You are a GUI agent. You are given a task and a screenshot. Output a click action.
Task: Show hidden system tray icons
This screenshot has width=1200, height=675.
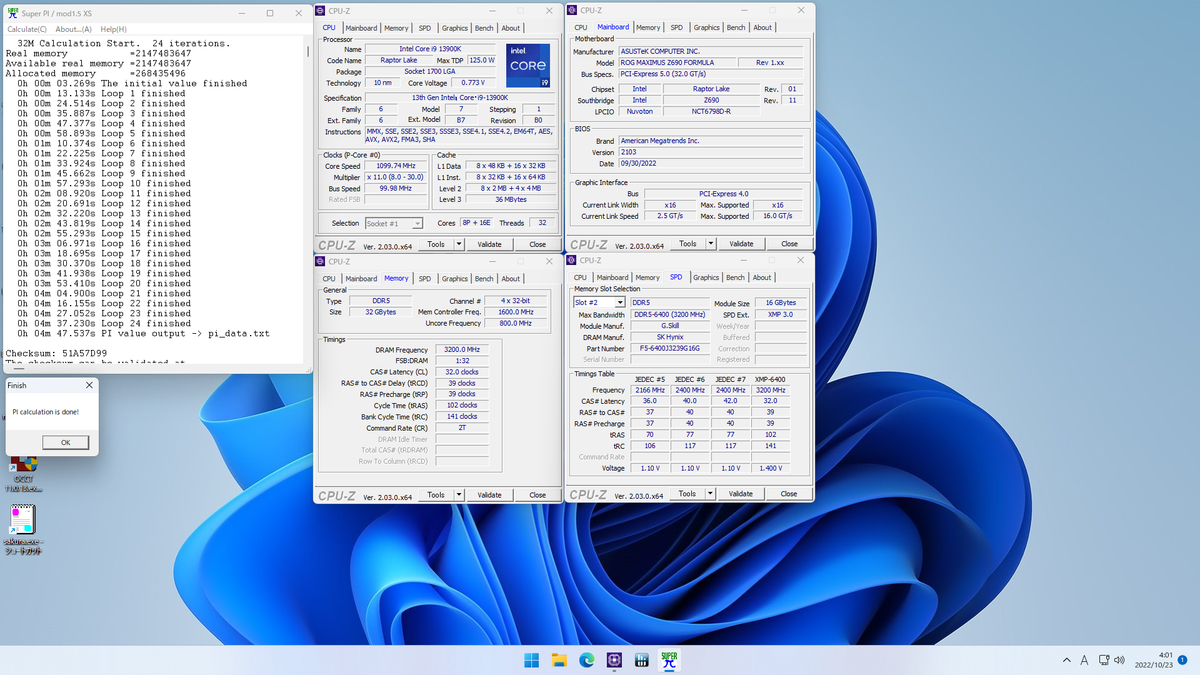(x=1067, y=660)
